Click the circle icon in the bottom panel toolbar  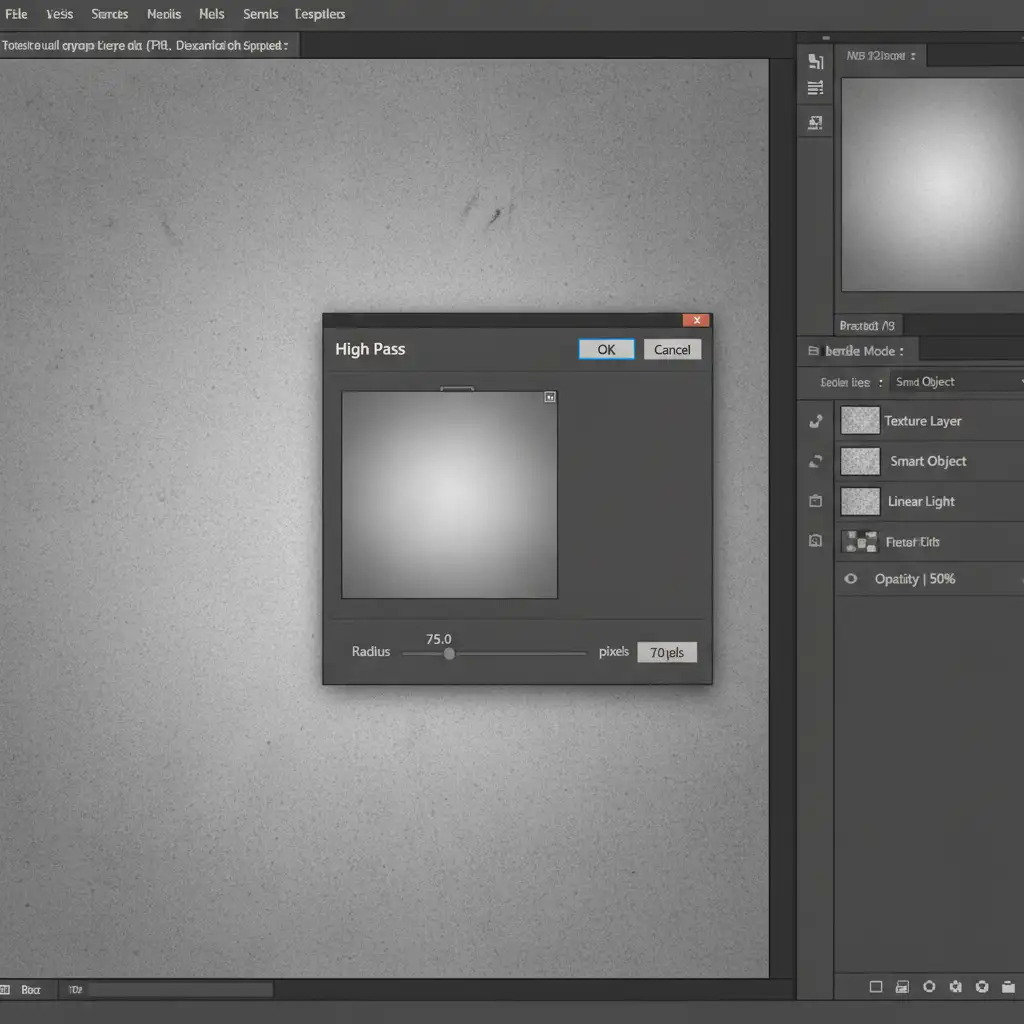point(929,986)
